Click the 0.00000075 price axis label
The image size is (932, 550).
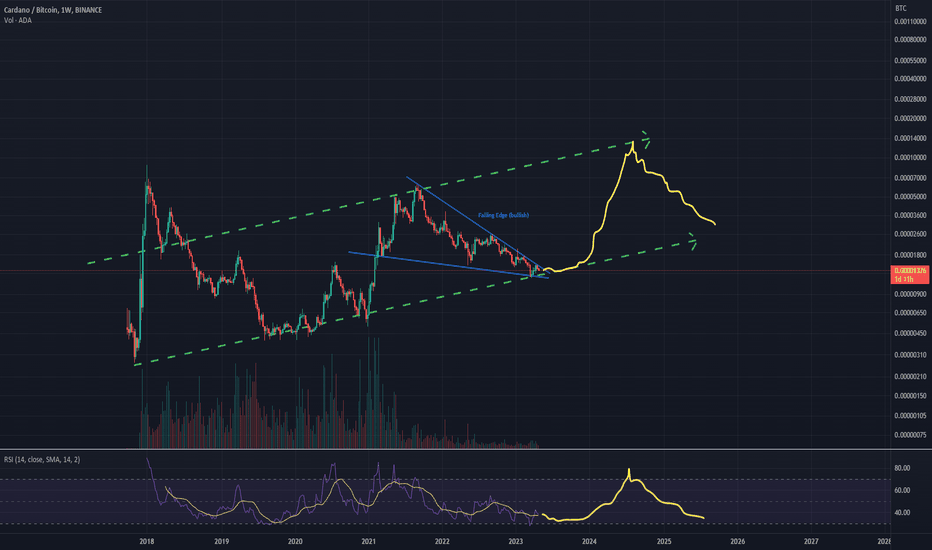[910, 435]
